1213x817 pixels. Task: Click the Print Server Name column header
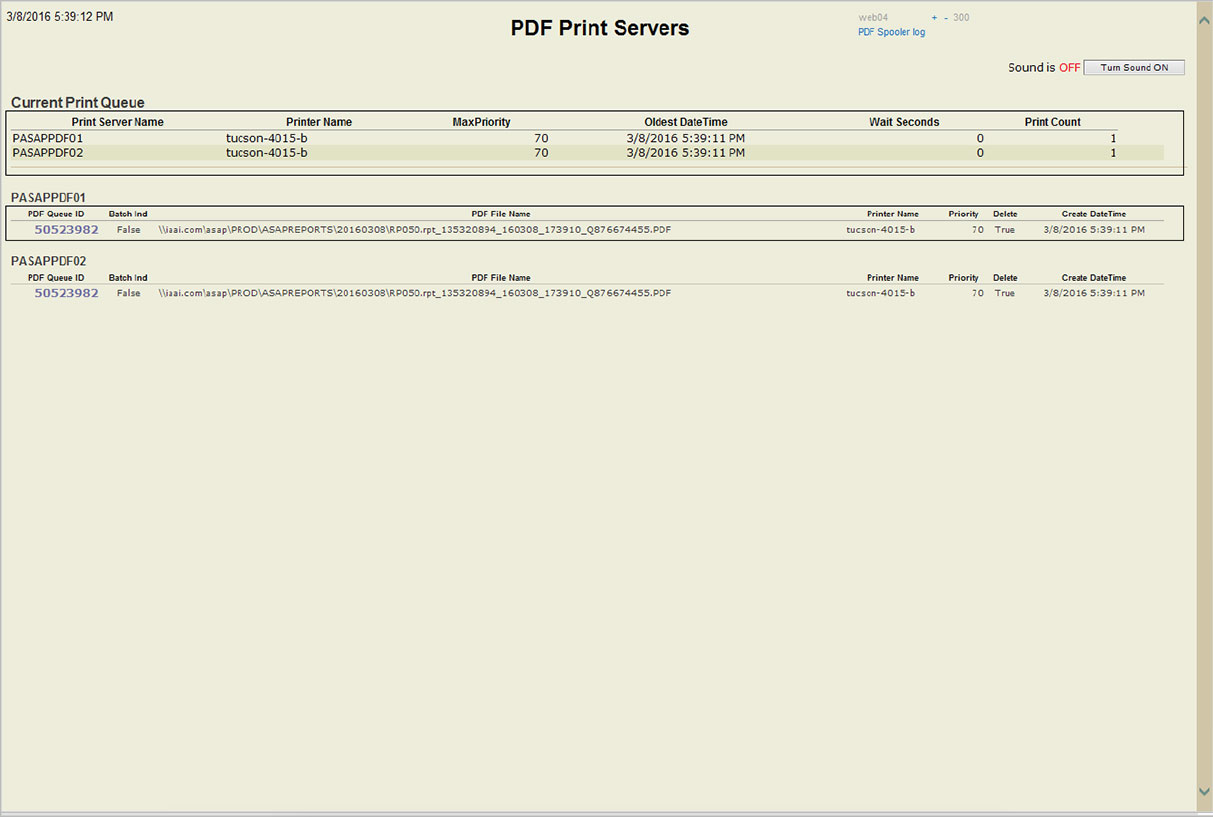pos(117,122)
